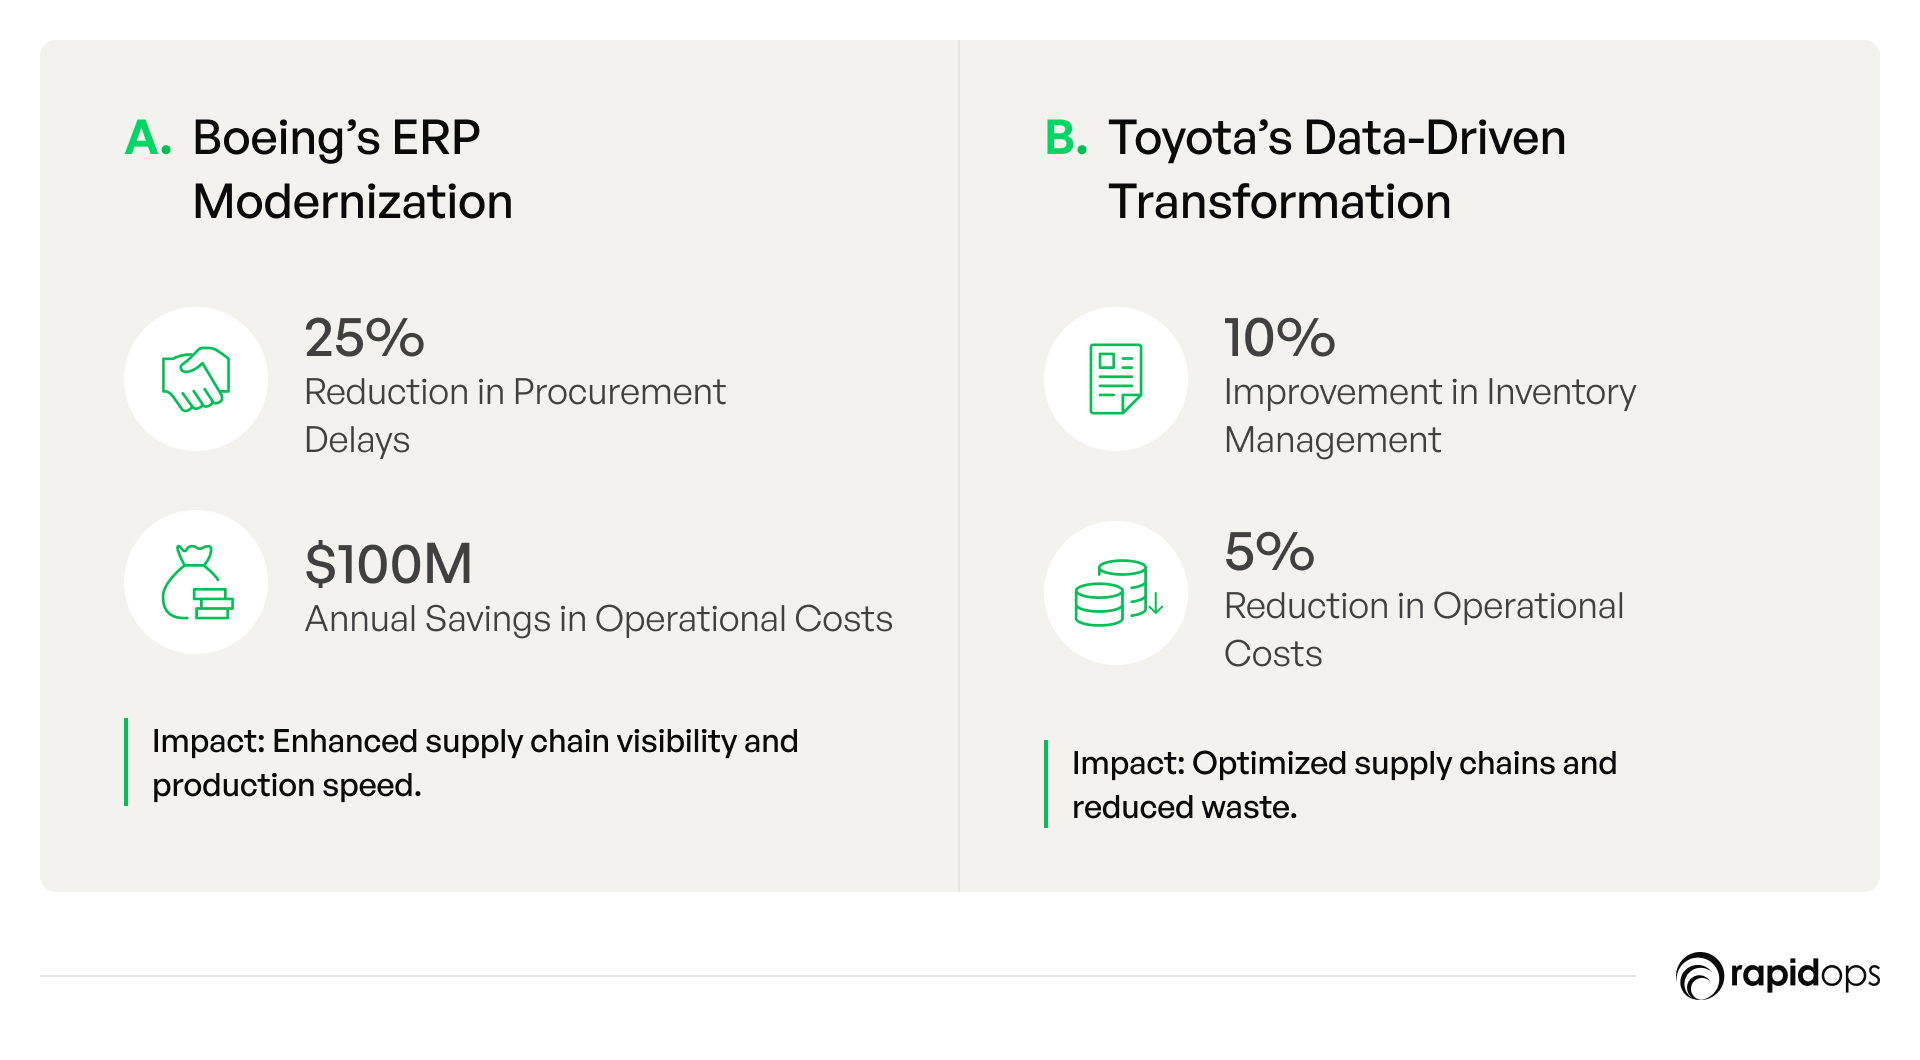Click the Toyota impact statement
Screen dimensions: 1920x1060
coord(1344,785)
